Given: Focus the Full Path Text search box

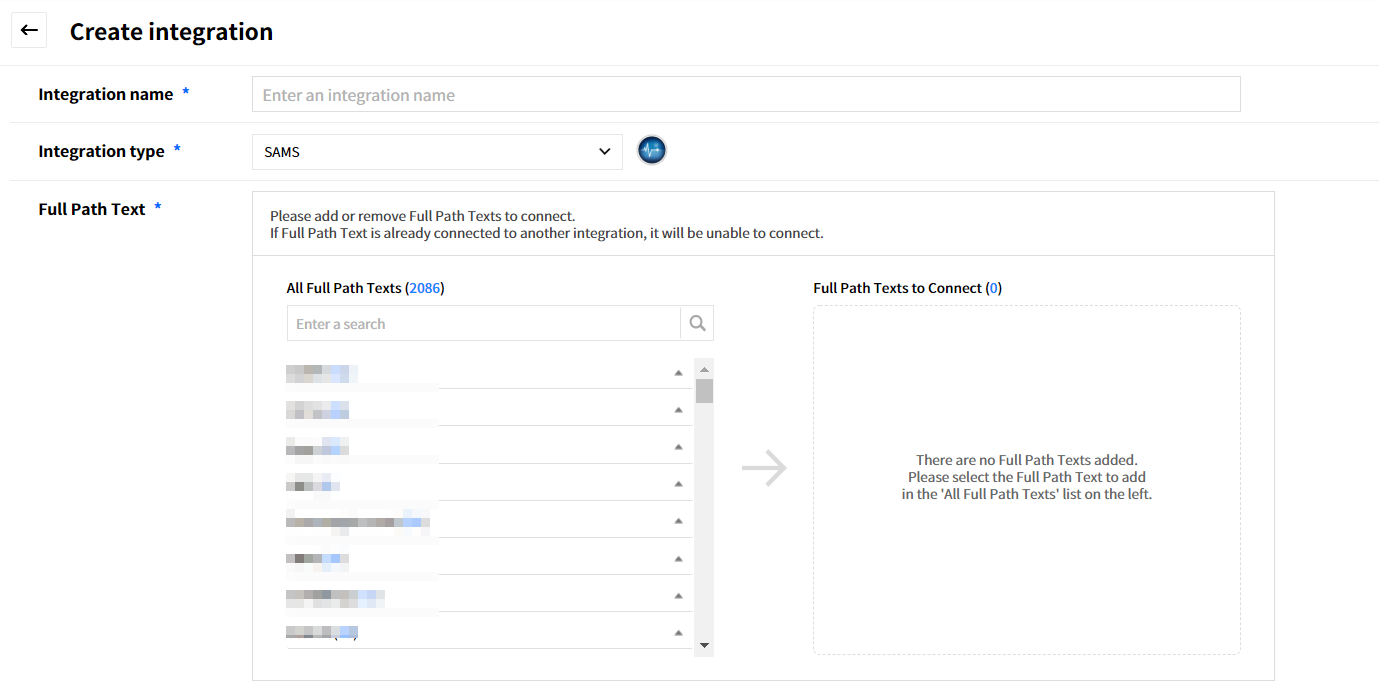Looking at the screenshot, I should [x=484, y=324].
